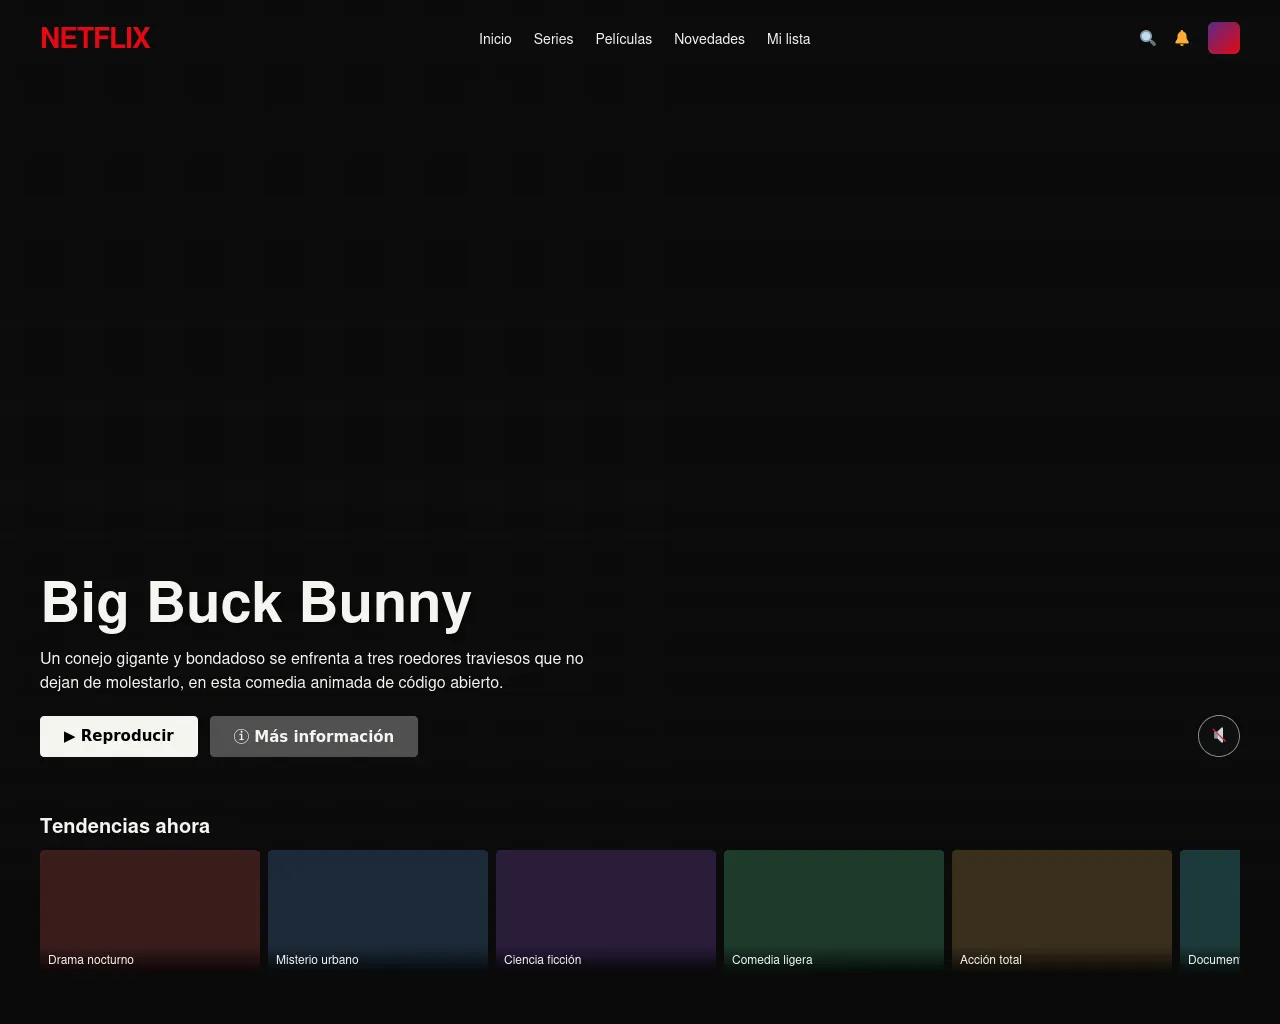Open Mi lista
Screen dimensions: 1280x1024
pyautogui.click(x=789, y=39)
